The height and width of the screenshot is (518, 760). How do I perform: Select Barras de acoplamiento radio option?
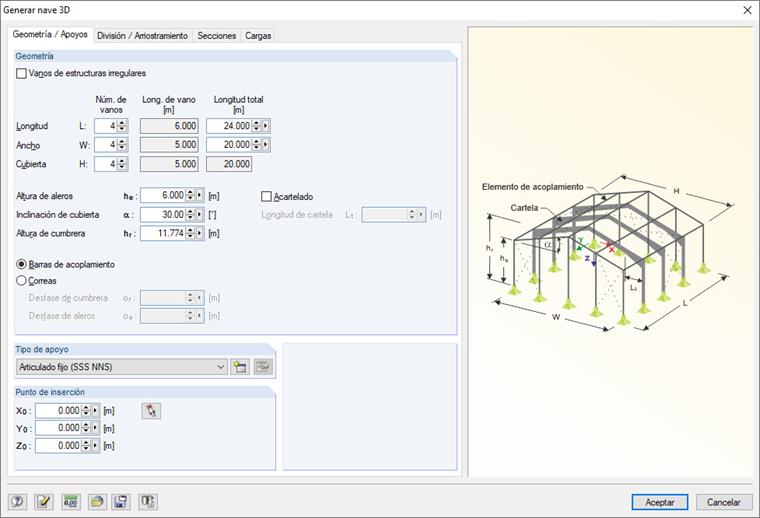[x=21, y=265]
